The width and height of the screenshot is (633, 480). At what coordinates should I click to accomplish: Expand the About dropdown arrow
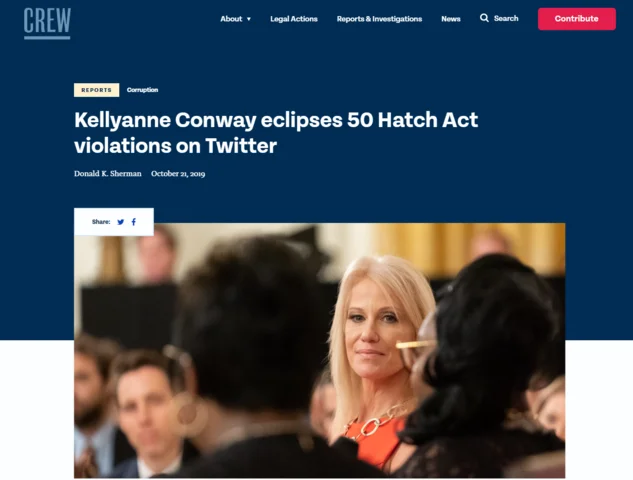coord(249,19)
